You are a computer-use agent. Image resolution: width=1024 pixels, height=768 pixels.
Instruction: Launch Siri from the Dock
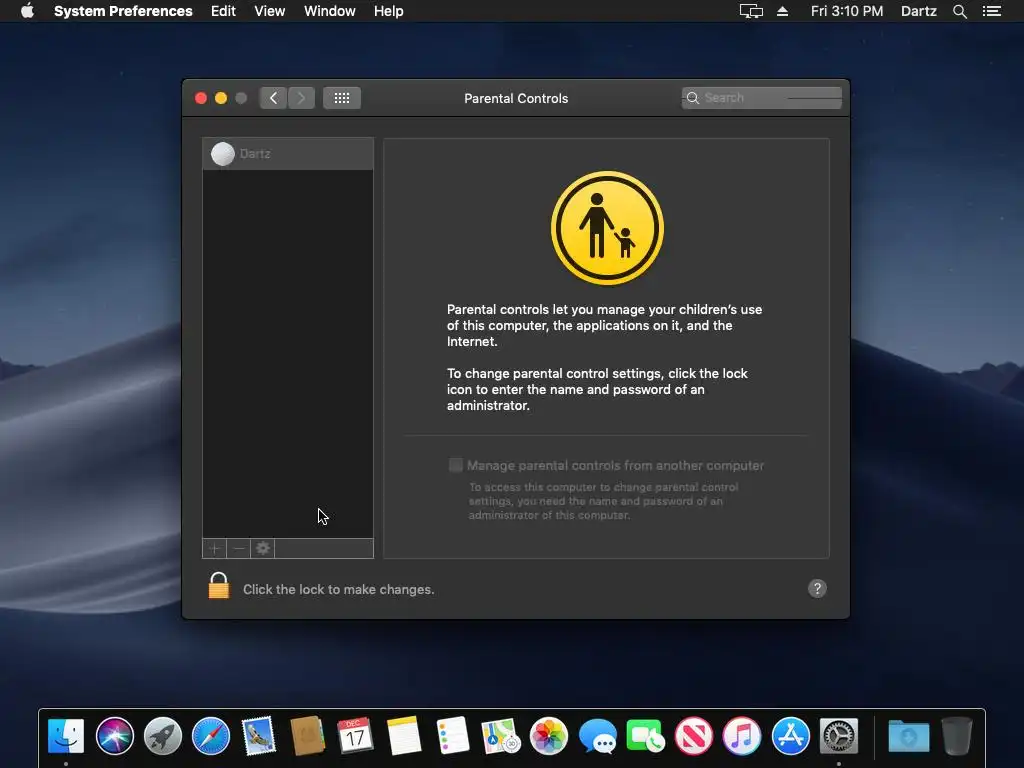pos(114,736)
